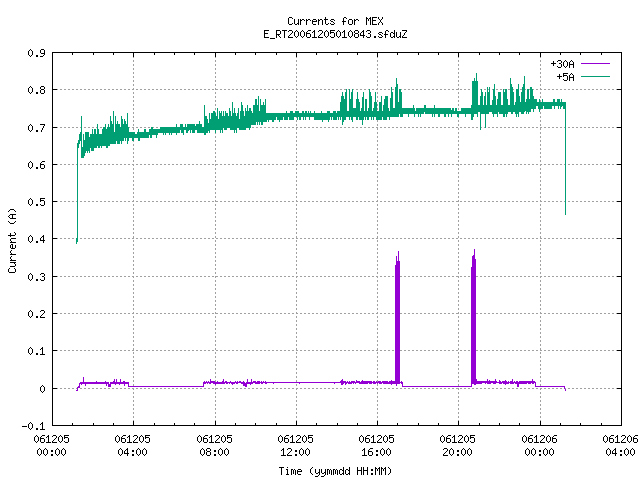Click the x-axis label 061205 20:00
640x480 pixels.
pos(458,446)
